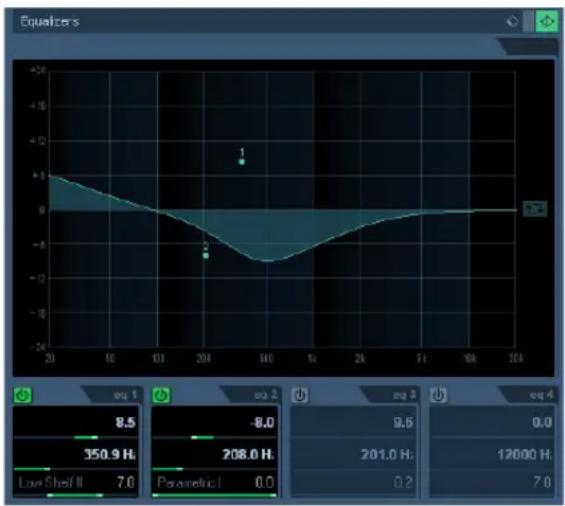Disable the eq 1 band power button

[23, 395]
